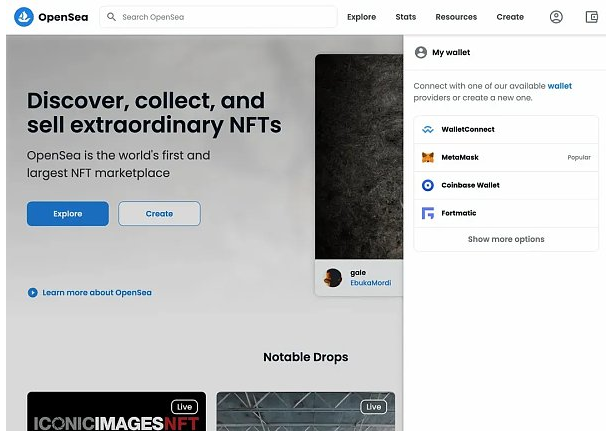This screenshot has width=606, height=431.
Task: Toggle the wallet icon in navbar
Action: (x=592, y=17)
